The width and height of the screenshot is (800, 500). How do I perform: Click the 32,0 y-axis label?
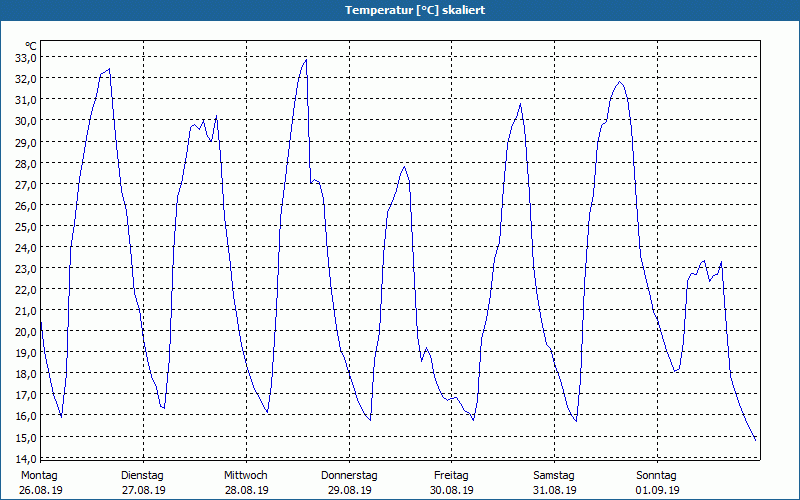click(x=26, y=79)
